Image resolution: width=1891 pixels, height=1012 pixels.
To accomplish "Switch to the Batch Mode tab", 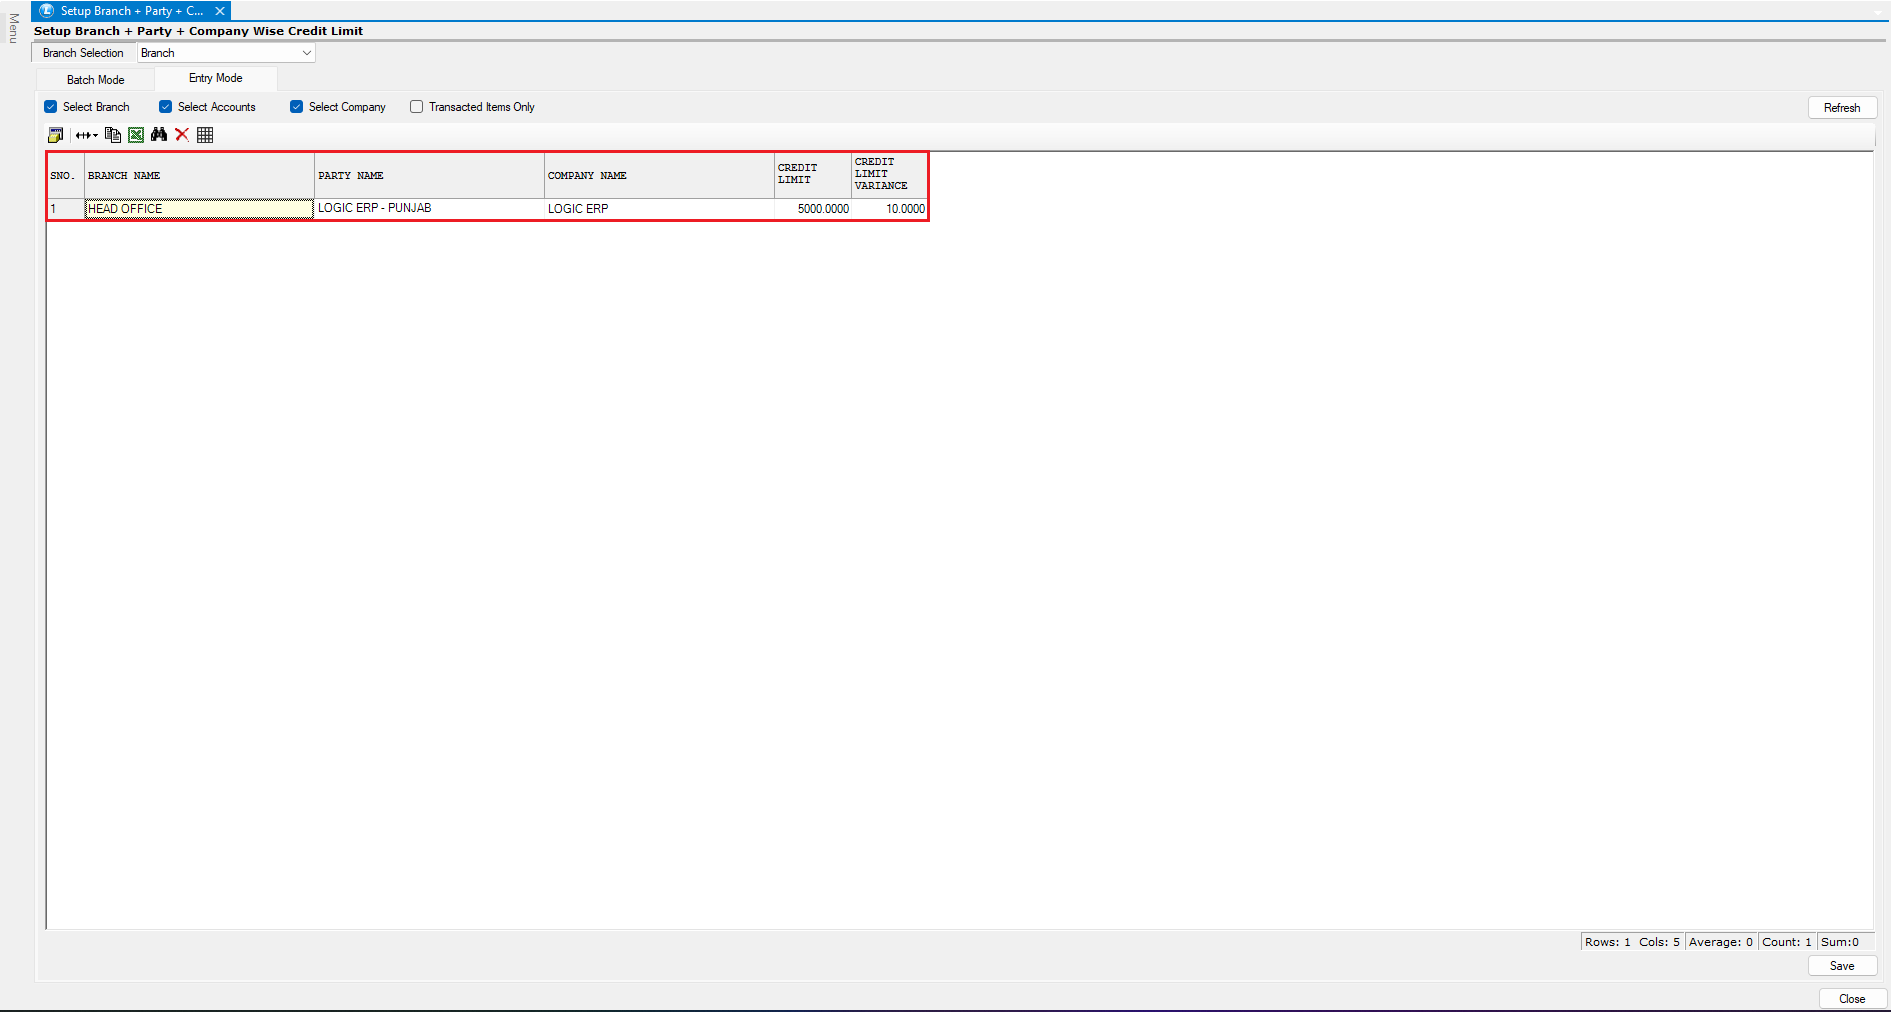I will pyautogui.click(x=96, y=80).
